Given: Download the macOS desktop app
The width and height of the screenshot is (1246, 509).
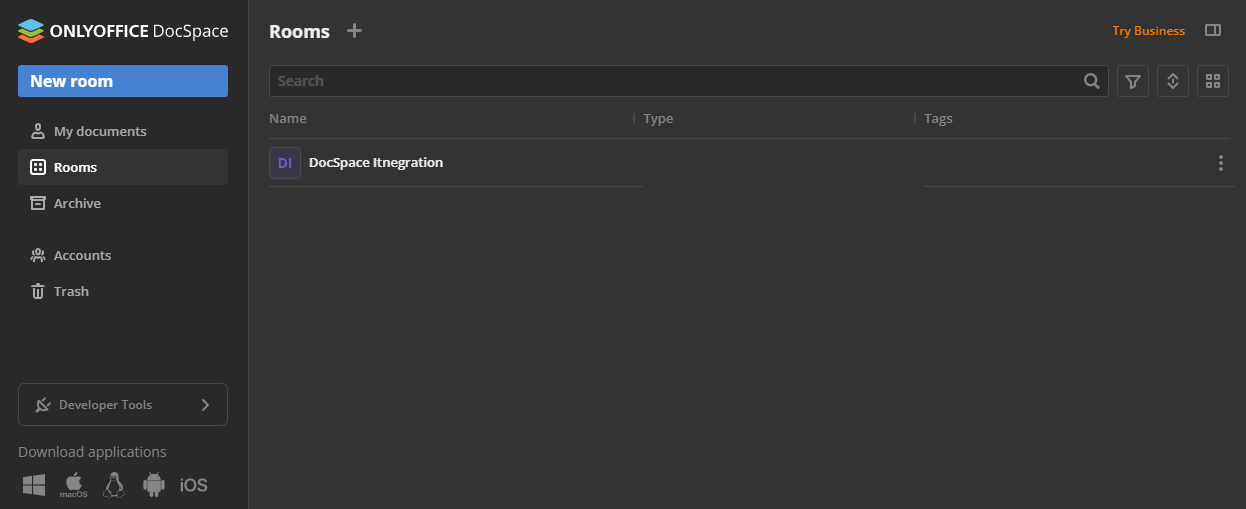Looking at the screenshot, I should point(74,485).
